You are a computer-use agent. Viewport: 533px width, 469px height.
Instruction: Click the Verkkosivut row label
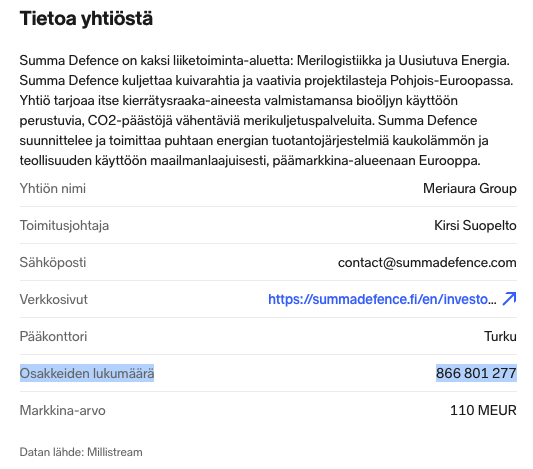[53, 299]
